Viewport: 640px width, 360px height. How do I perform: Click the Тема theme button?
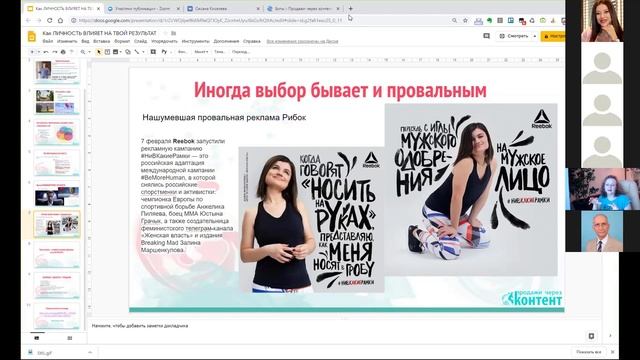pyautogui.click(x=219, y=52)
